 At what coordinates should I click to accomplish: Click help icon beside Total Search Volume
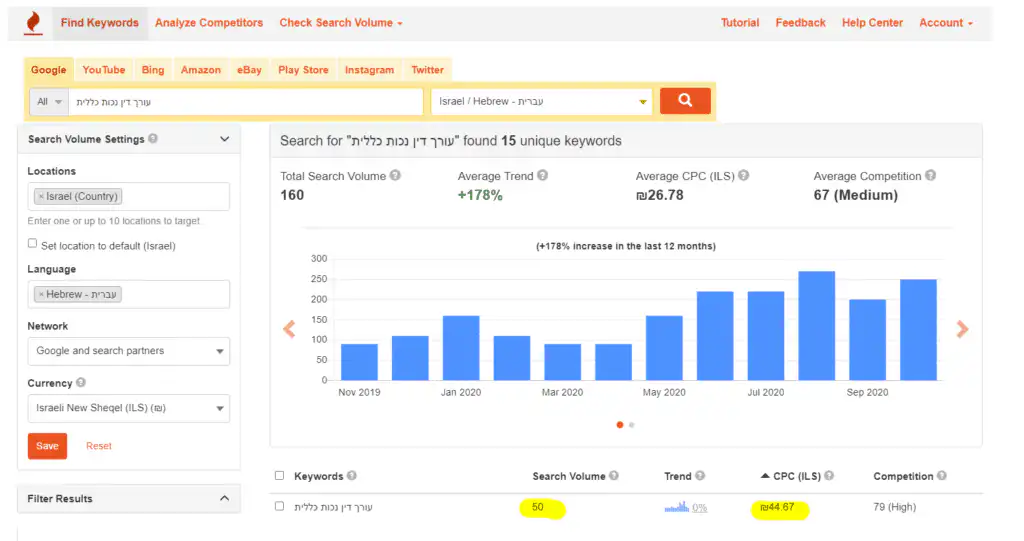[x=396, y=176]
